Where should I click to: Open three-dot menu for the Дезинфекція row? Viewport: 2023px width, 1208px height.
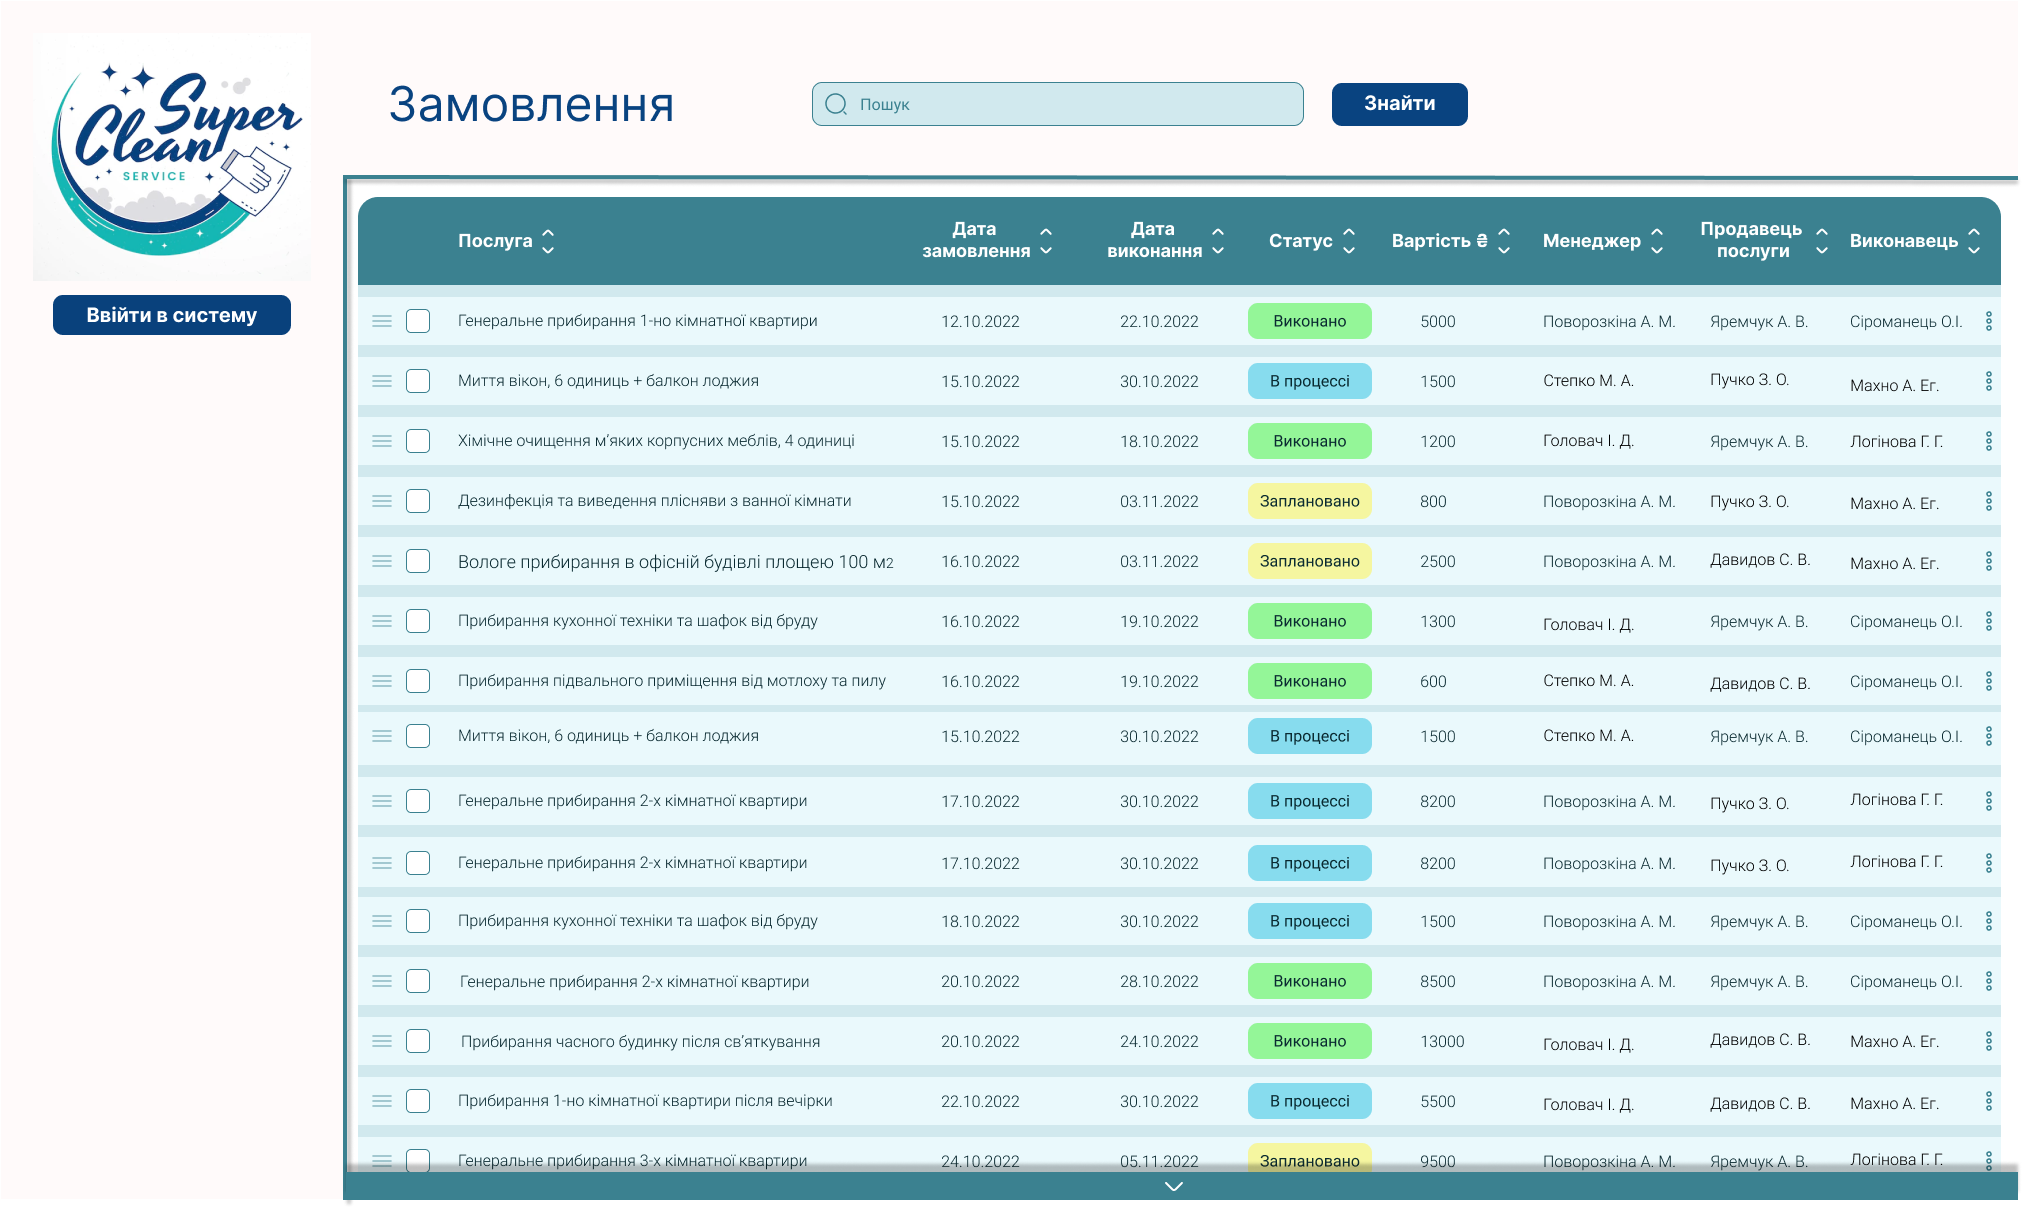1988,501
